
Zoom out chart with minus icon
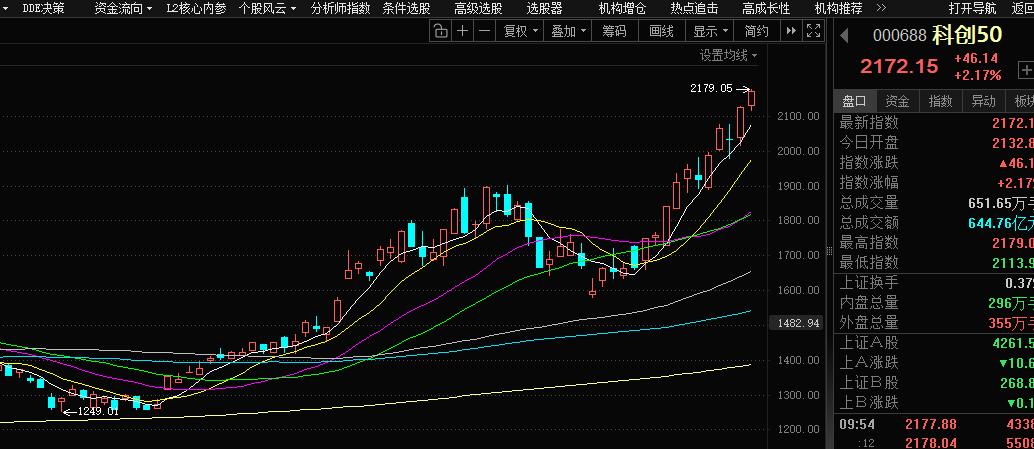coord(485,31)
